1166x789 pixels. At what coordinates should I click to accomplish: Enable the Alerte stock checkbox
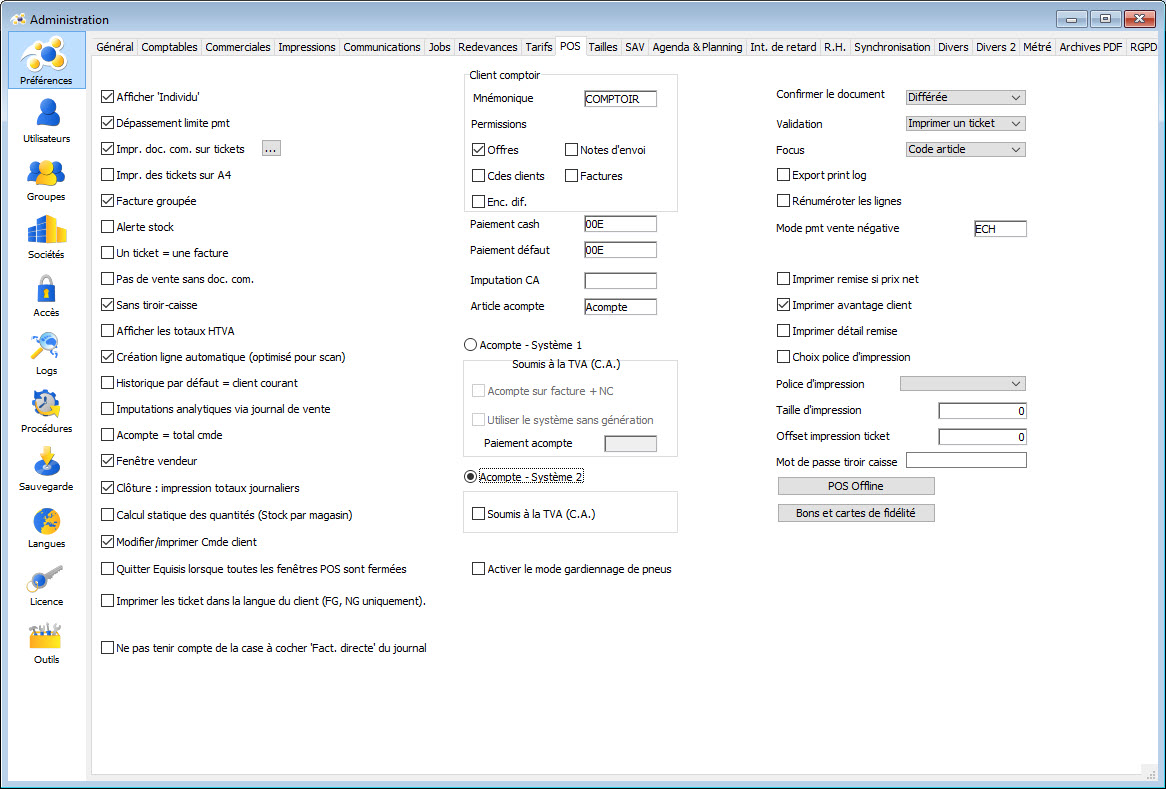108,227
